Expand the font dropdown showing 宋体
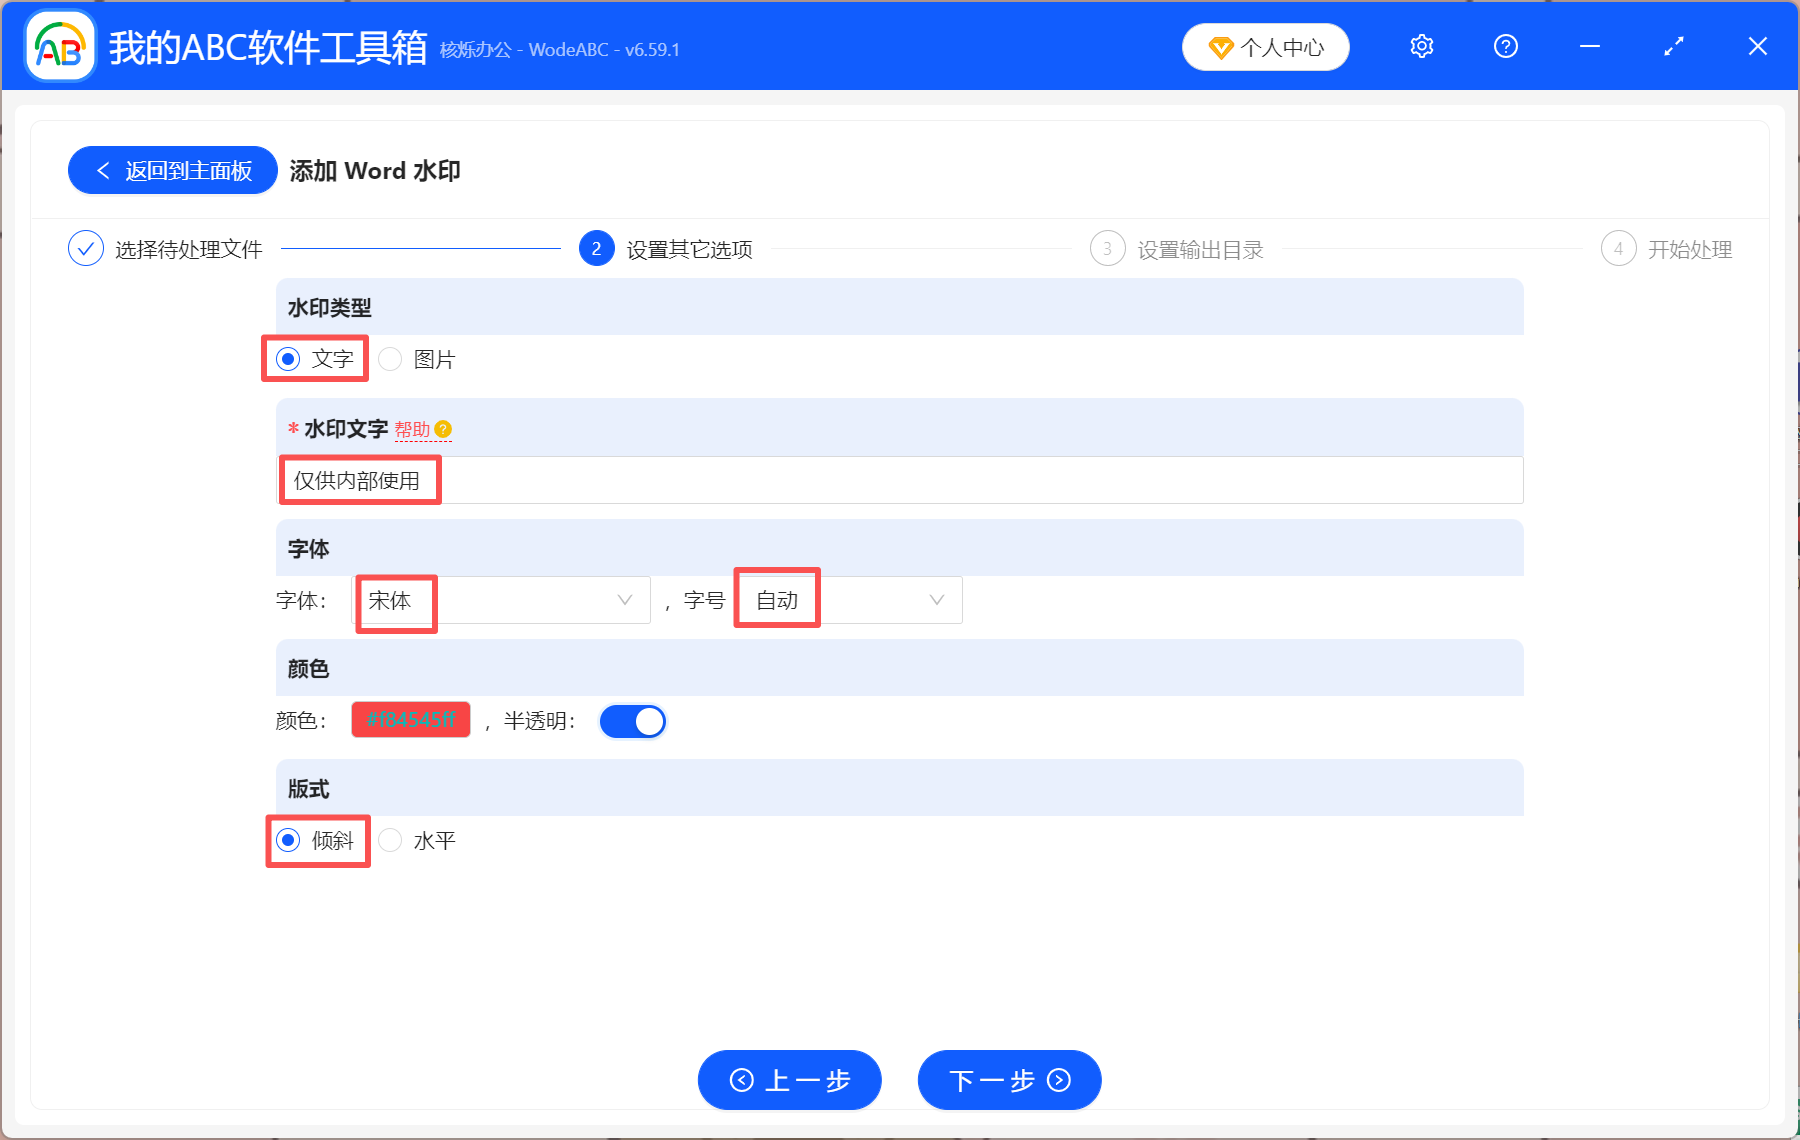Image resolution: width=1800 pixels, height=1140 pixels. click(x=624, y=599)
